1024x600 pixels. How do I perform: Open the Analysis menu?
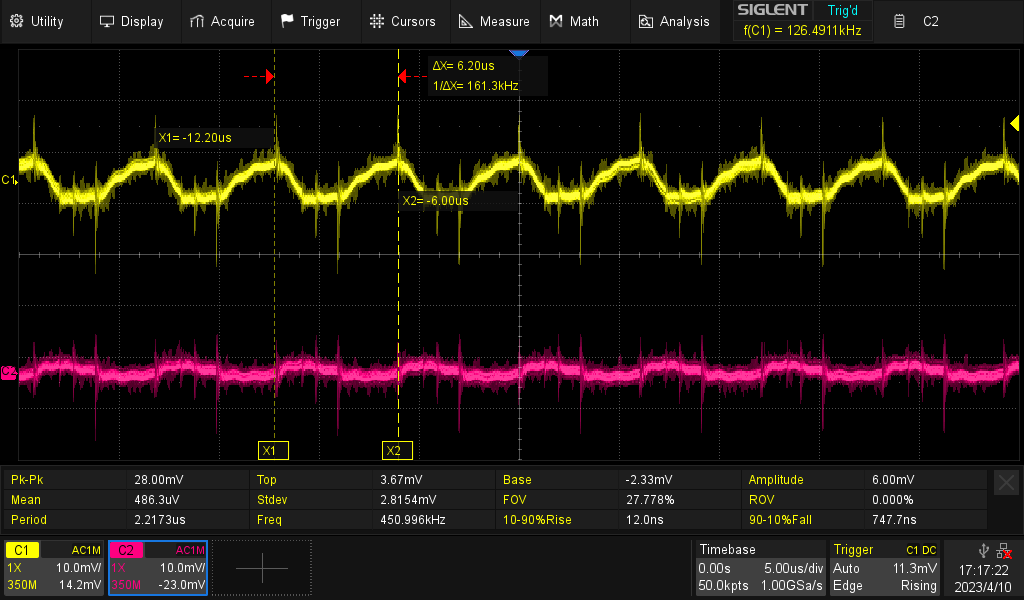point(674,22)
